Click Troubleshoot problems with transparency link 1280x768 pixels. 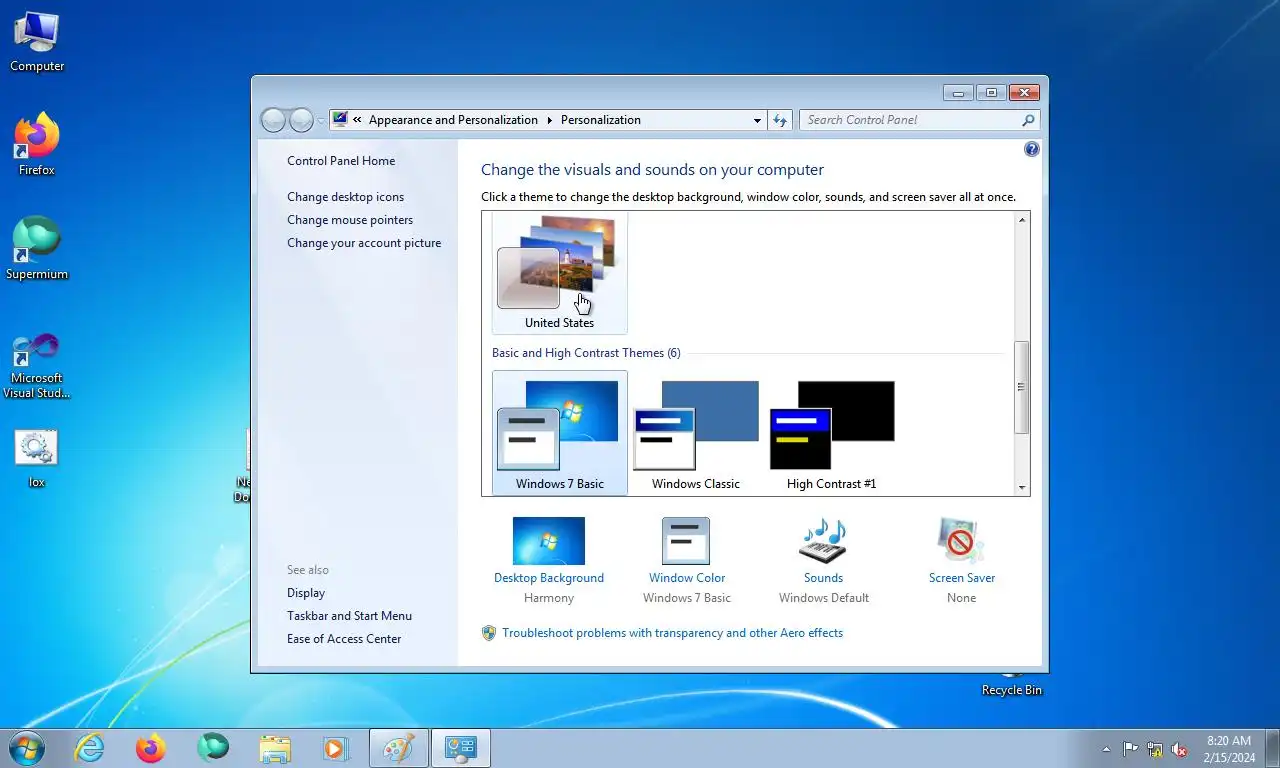pos(672,633)
